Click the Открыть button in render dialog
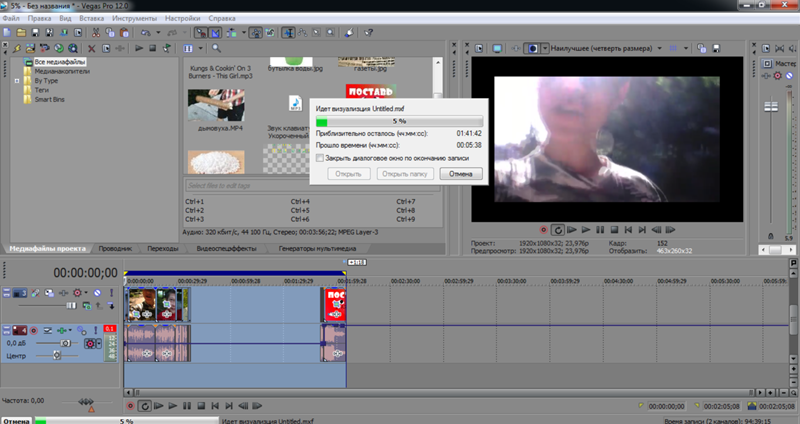The width and height of the screenshot is (800, 424). click(x=348, y=174)
